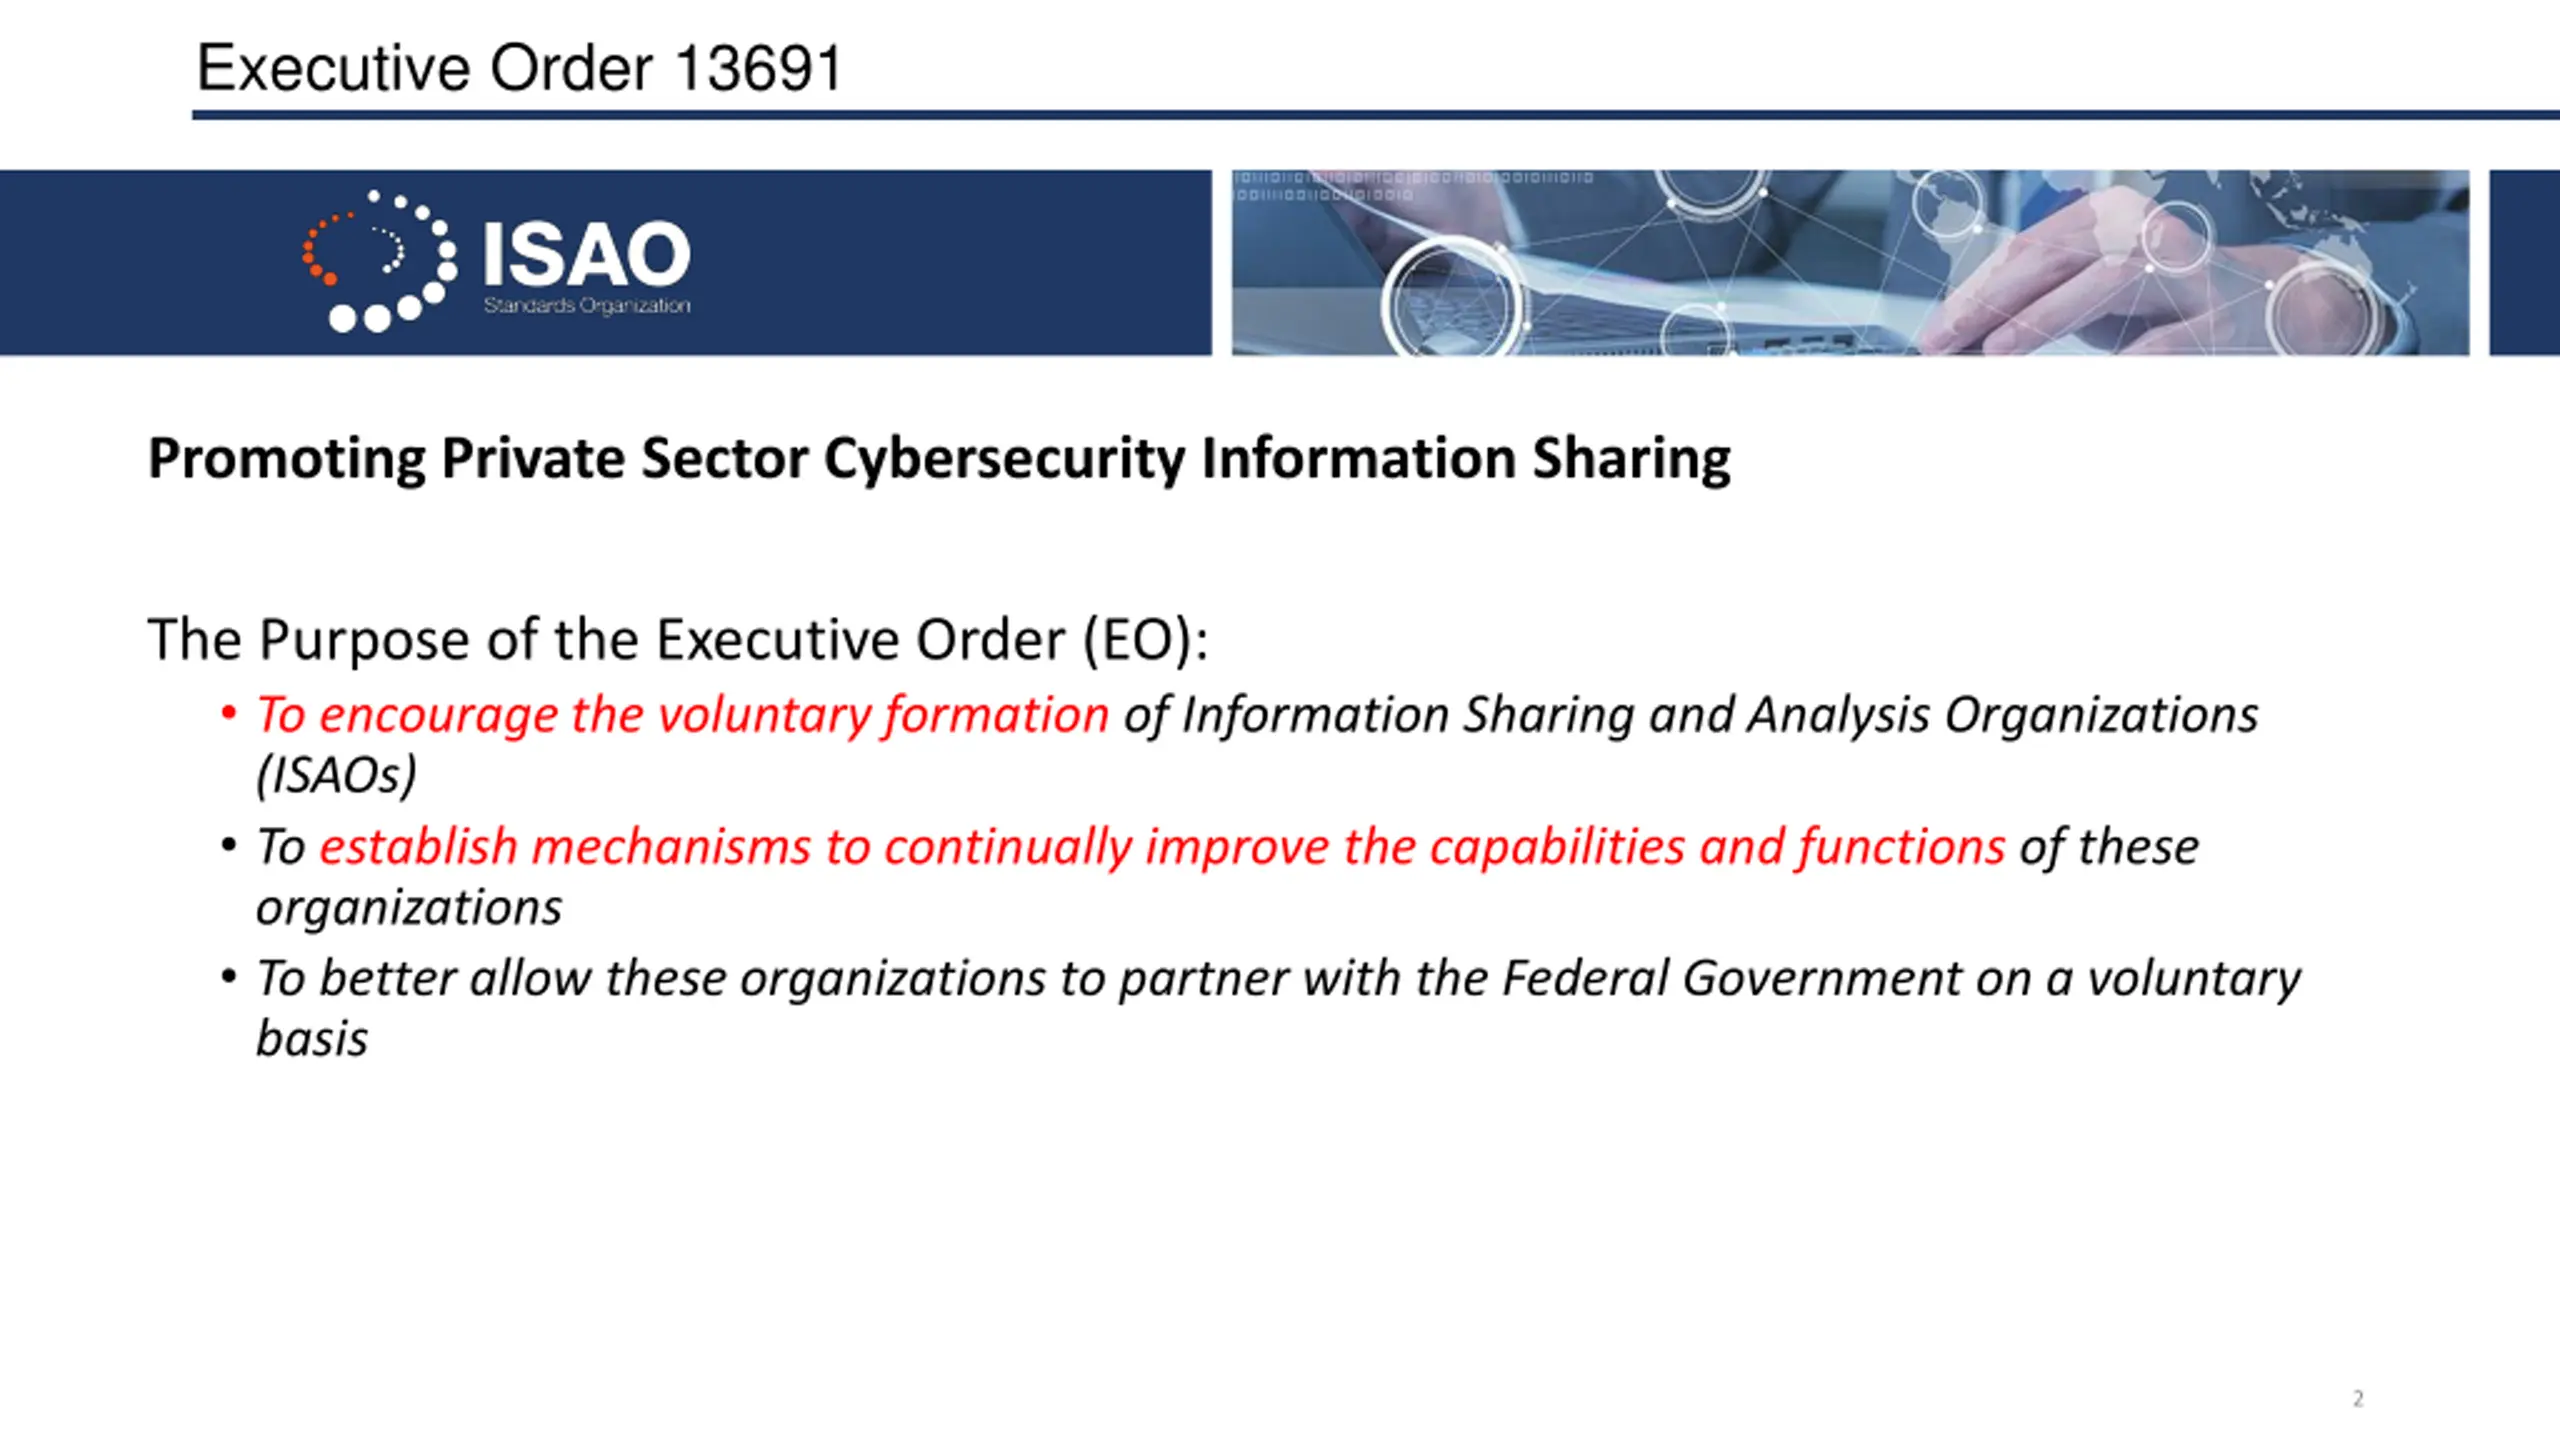Select the Promoting Private Sector Cybersecurity heading

coord(939,459)
